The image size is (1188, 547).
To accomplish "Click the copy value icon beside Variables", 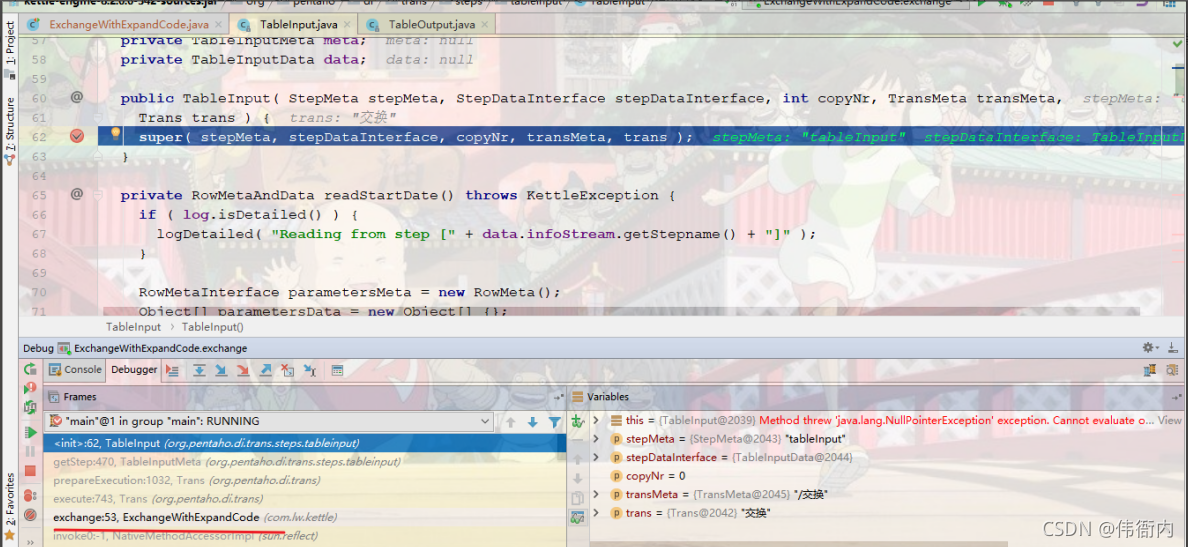I will pos(577,499).
